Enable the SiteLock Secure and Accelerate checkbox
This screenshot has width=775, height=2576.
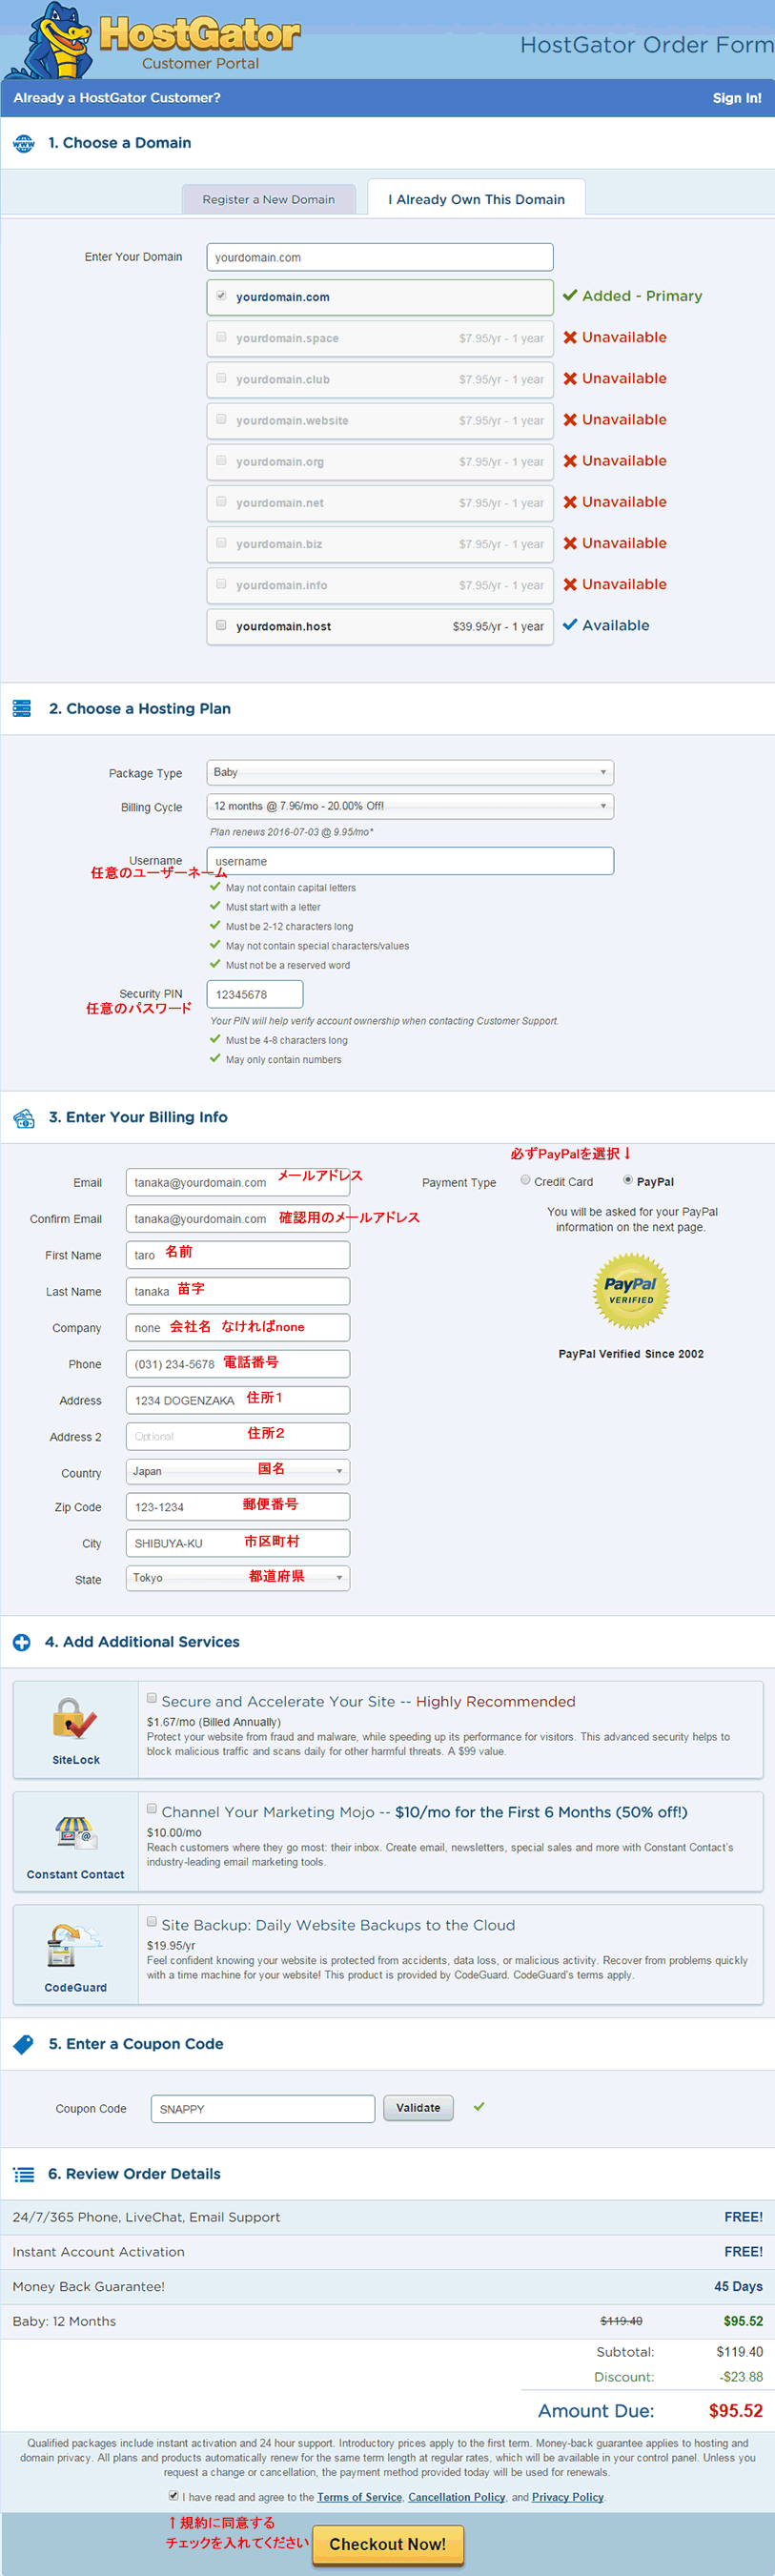click(152, 1698)
